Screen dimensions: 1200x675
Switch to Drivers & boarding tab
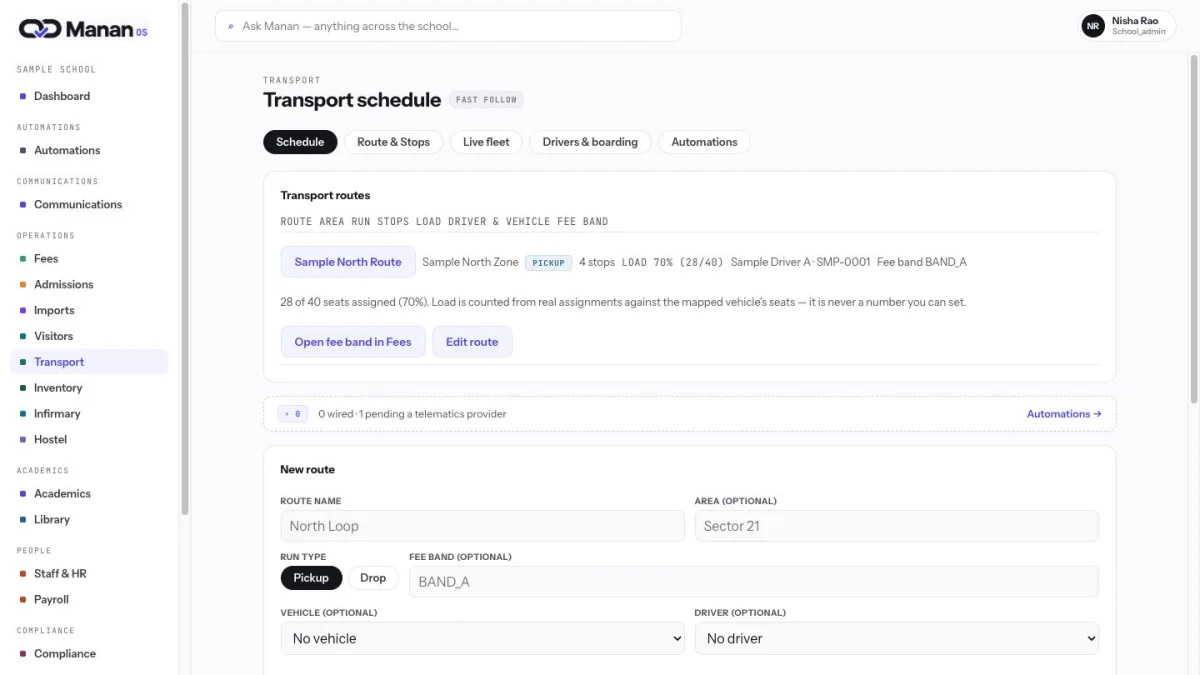(x=590, y=142)
